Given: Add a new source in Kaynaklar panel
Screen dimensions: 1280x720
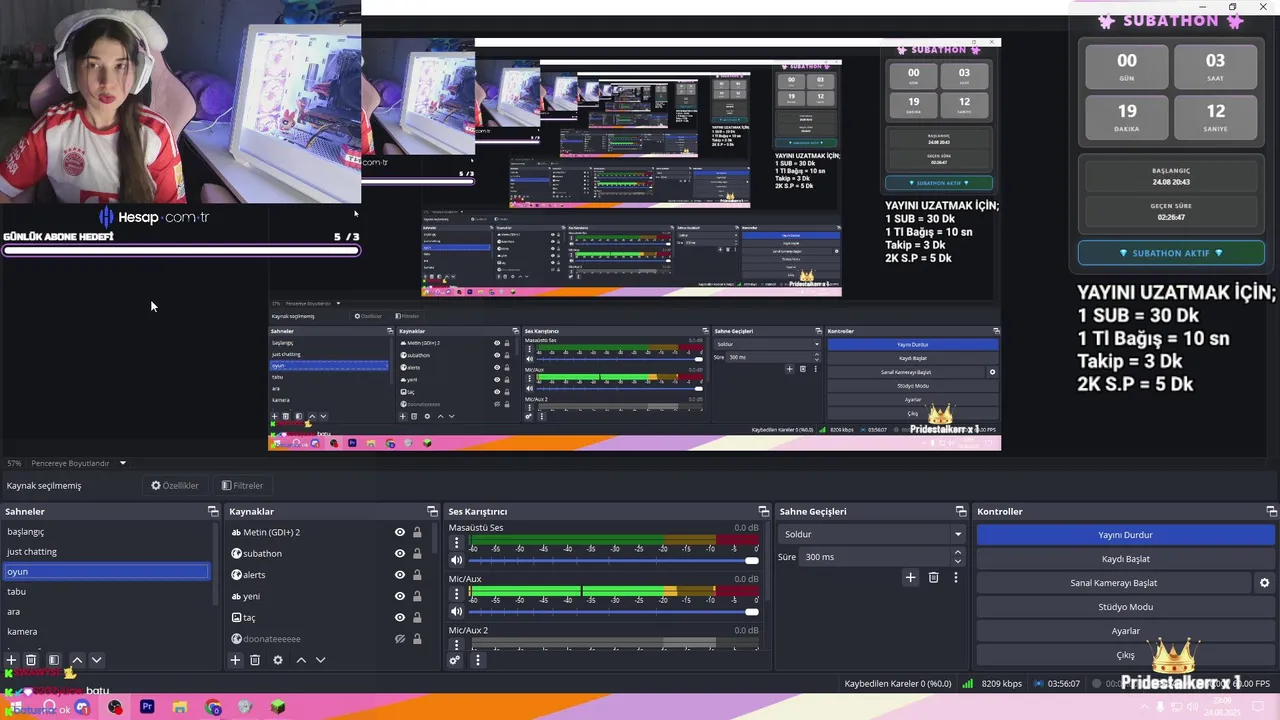Looking at the screenshot, I should (x=235, y=660).
